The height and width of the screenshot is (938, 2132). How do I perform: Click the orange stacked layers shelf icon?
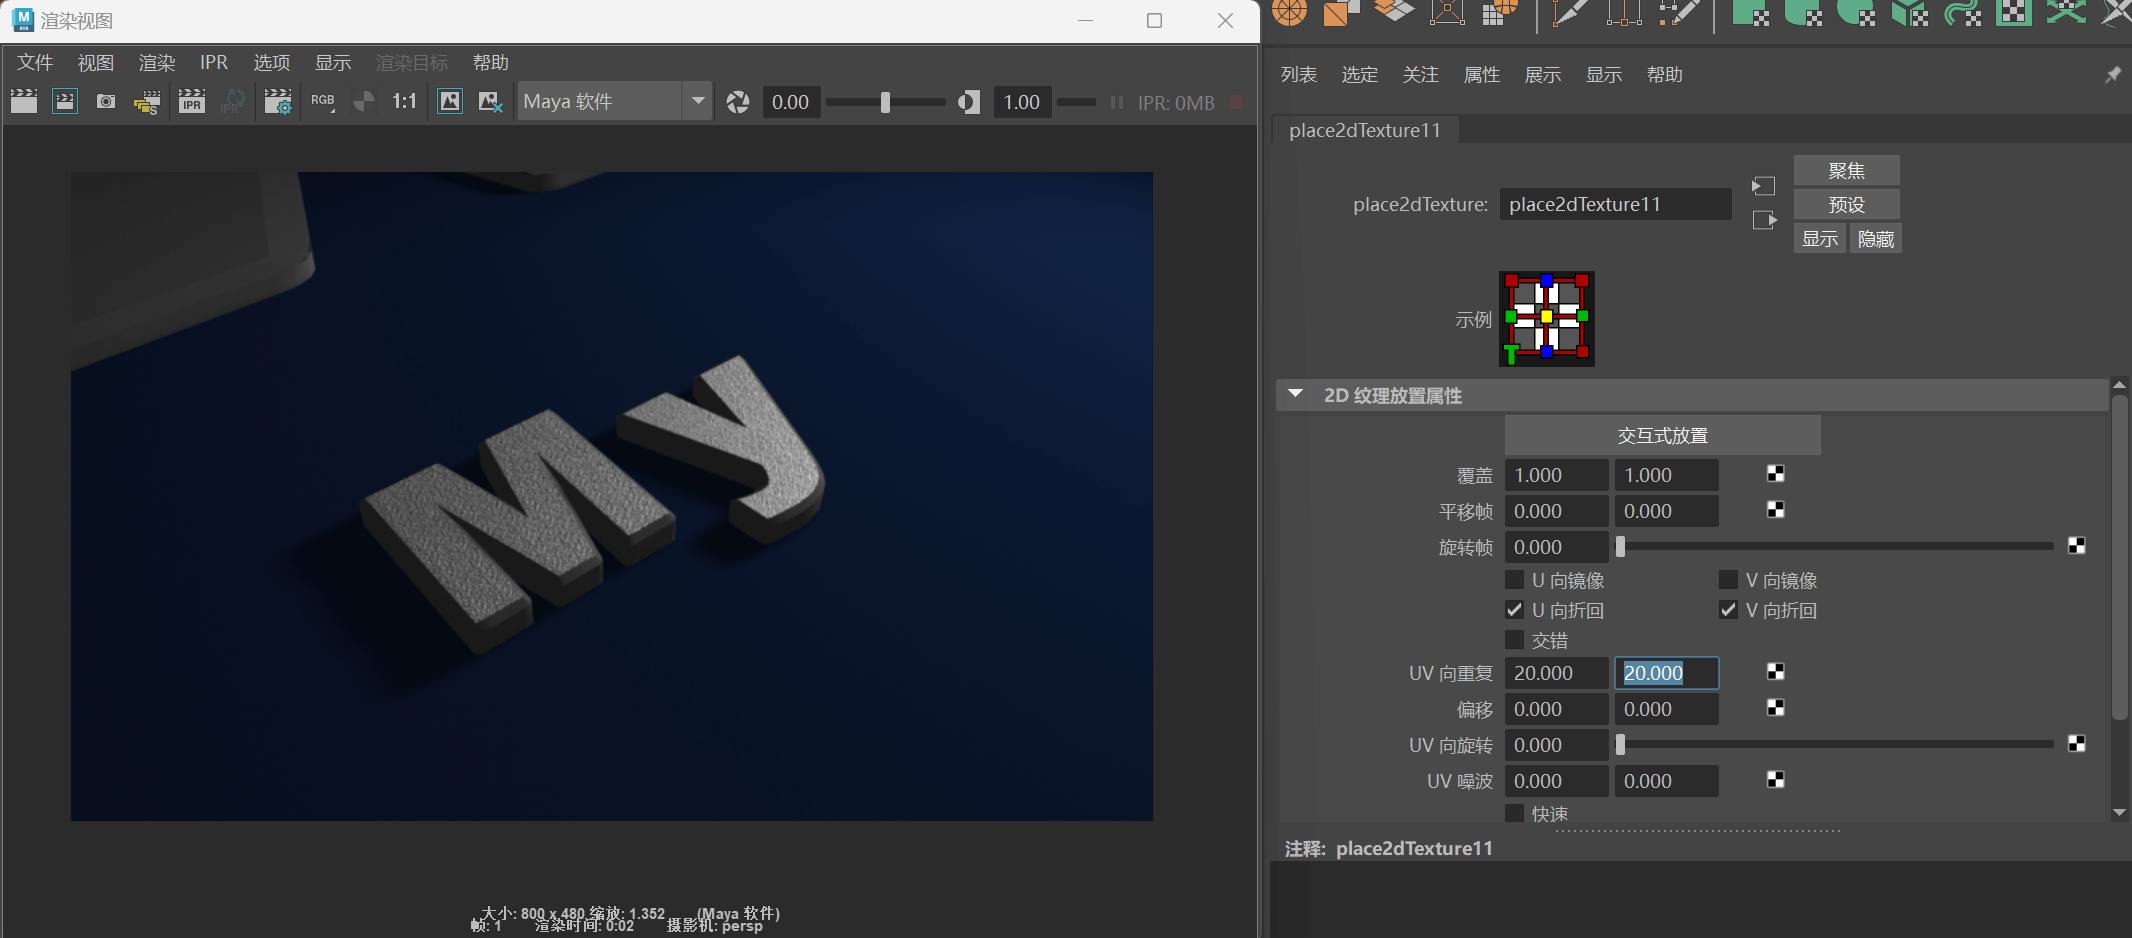(x=1394, y=11)
